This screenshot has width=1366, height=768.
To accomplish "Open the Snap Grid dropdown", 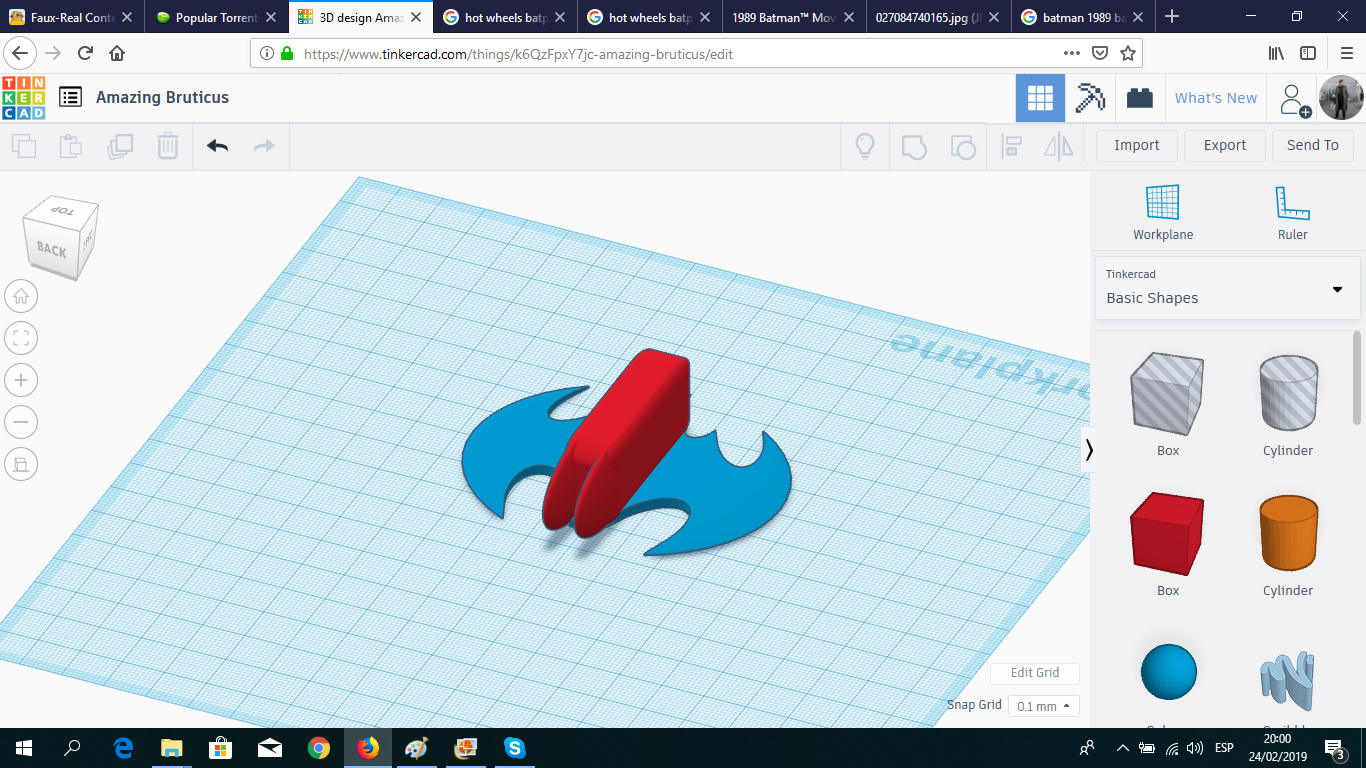I will click(x=1043, y=705).
